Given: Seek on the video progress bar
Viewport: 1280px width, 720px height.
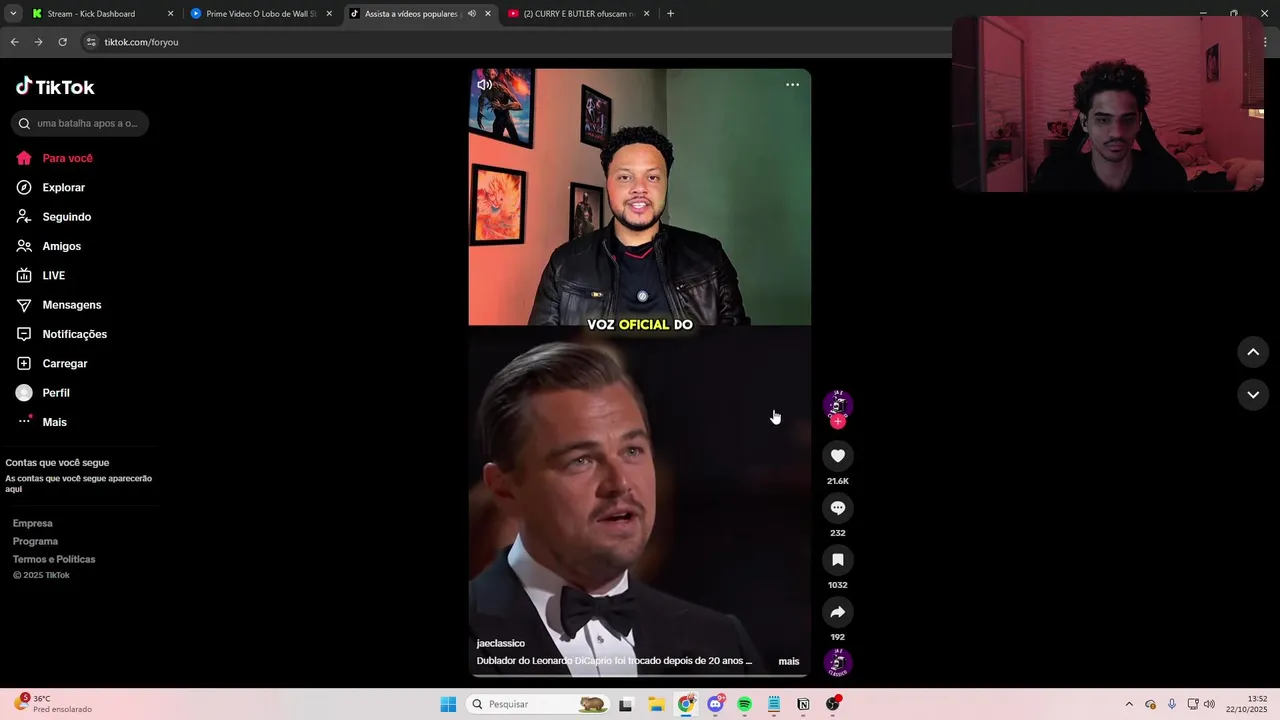Looking at the screenshot, I should point(640,675).
